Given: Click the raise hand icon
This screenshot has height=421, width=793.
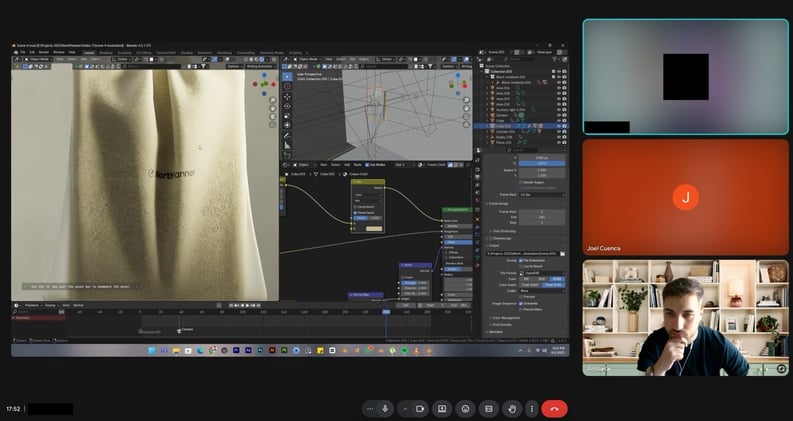Looking at the screenshot, I should point(510,408).
